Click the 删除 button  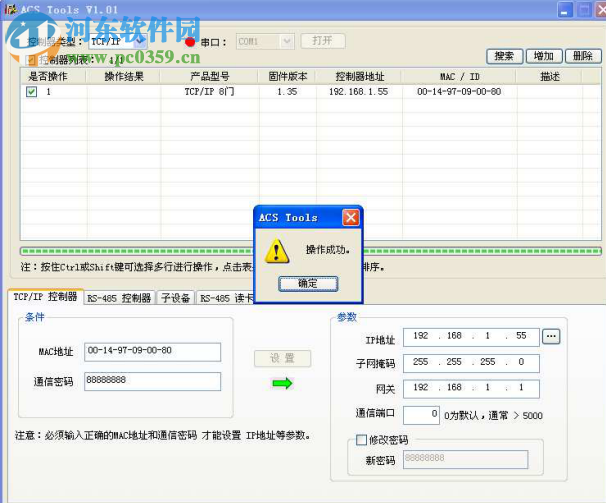pyautogui.click(x=583, y=56)
